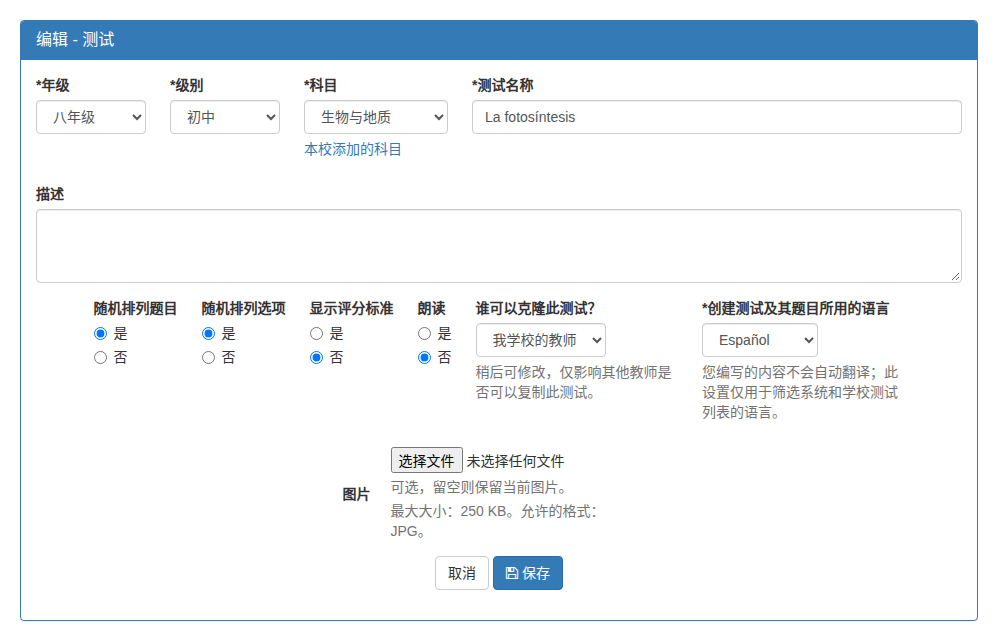Image resolution: width=998 pixels, height=642 pixels.
Task: Click the 可选，留空则保留当前图片 hint text
Action: click(x=479, y=488)
